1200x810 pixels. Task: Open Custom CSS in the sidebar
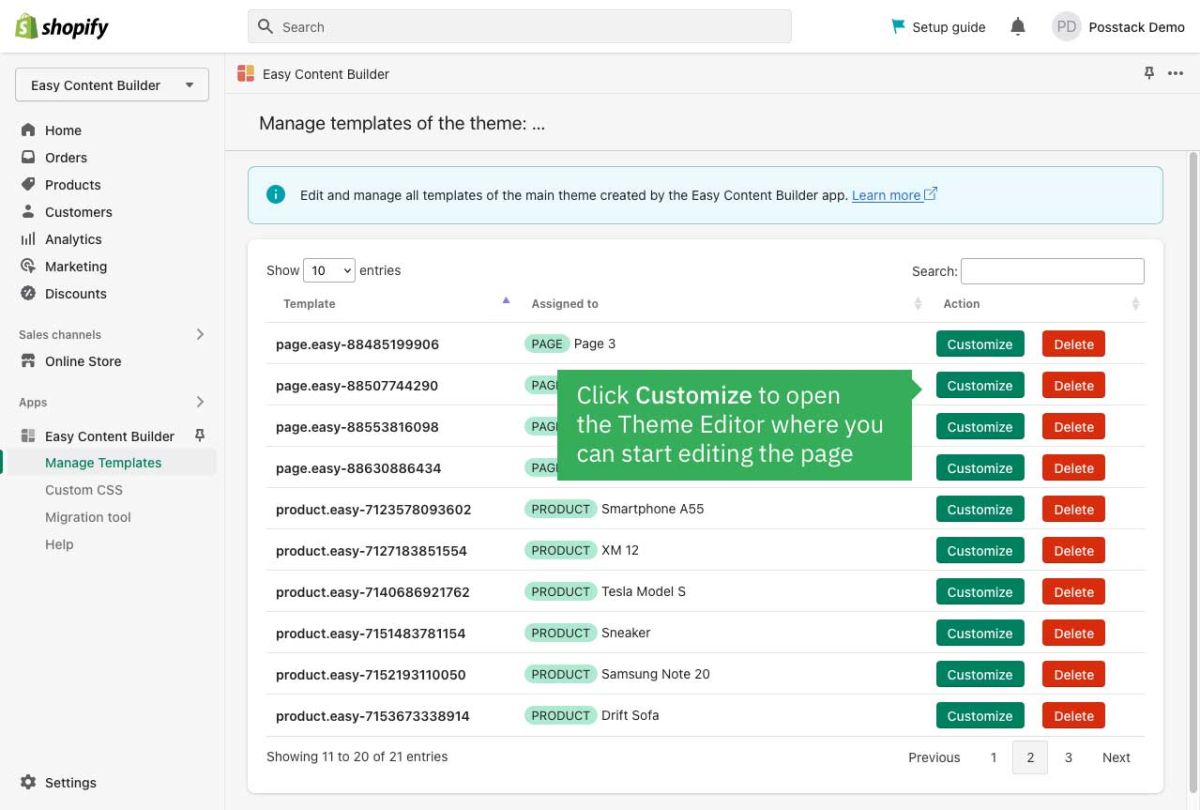[x=84, y=490]
